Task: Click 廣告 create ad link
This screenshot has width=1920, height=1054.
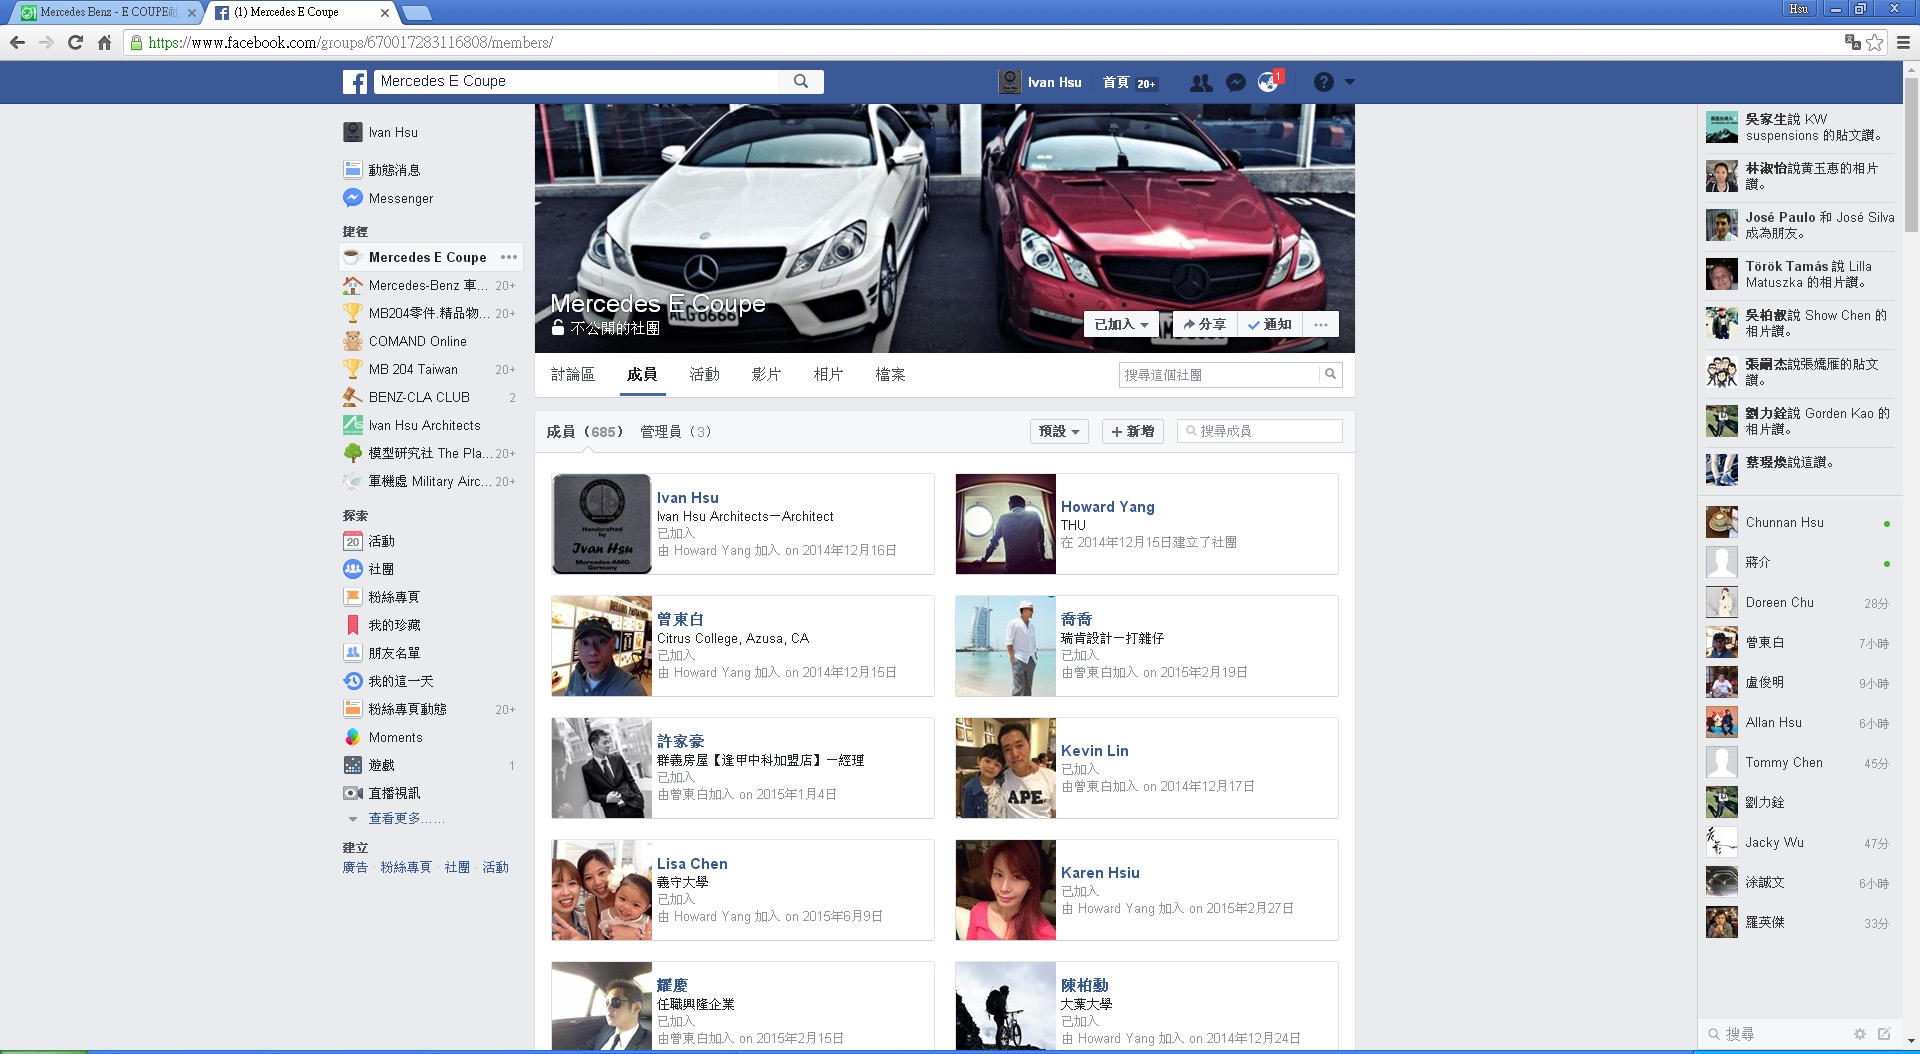Action: [x=355, y=867]
